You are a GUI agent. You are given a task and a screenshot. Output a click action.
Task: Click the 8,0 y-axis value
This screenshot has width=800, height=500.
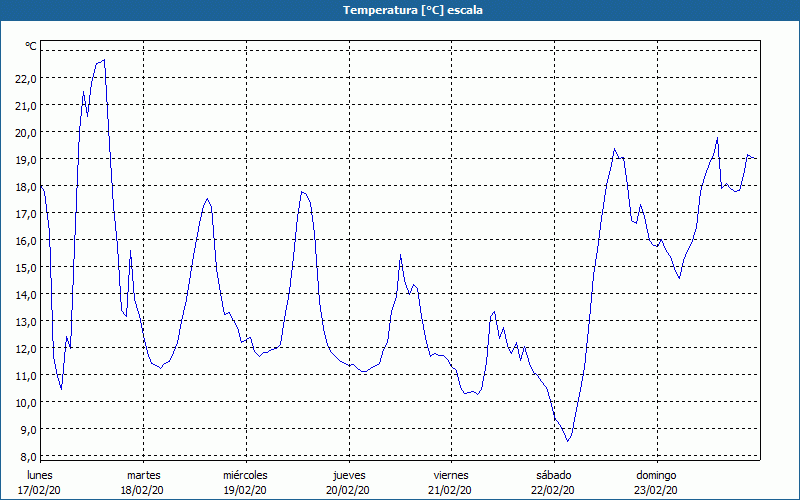pos(27,457)
